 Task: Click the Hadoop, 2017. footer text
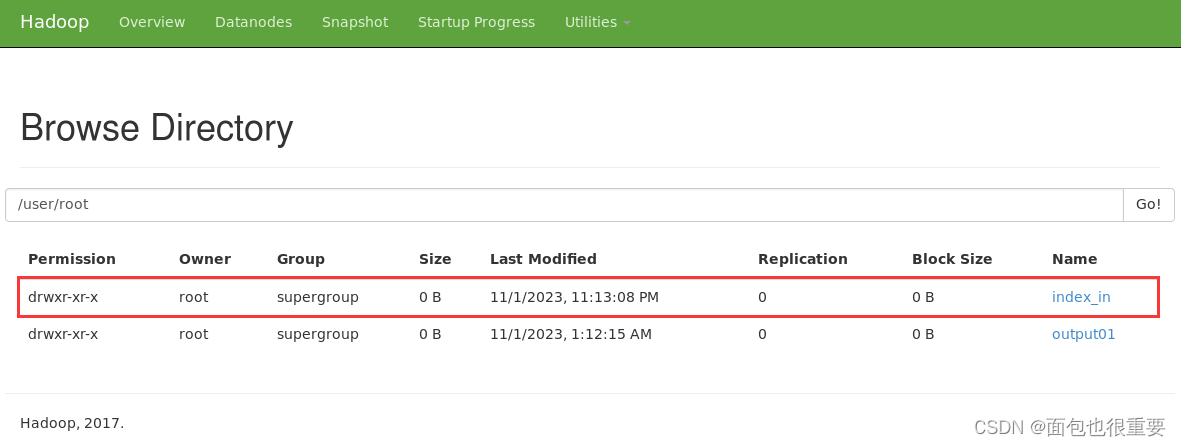click(72, 423)
